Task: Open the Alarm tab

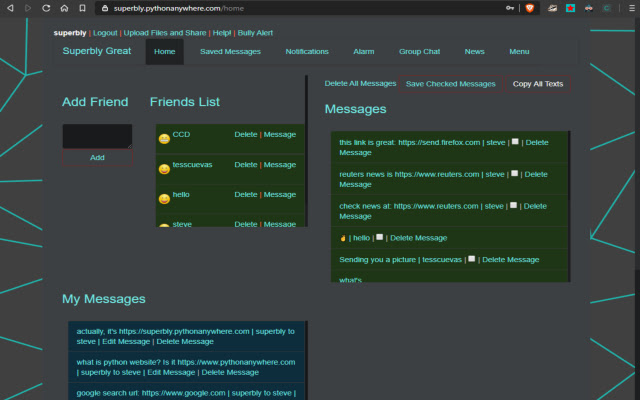Action: point(364,52)
